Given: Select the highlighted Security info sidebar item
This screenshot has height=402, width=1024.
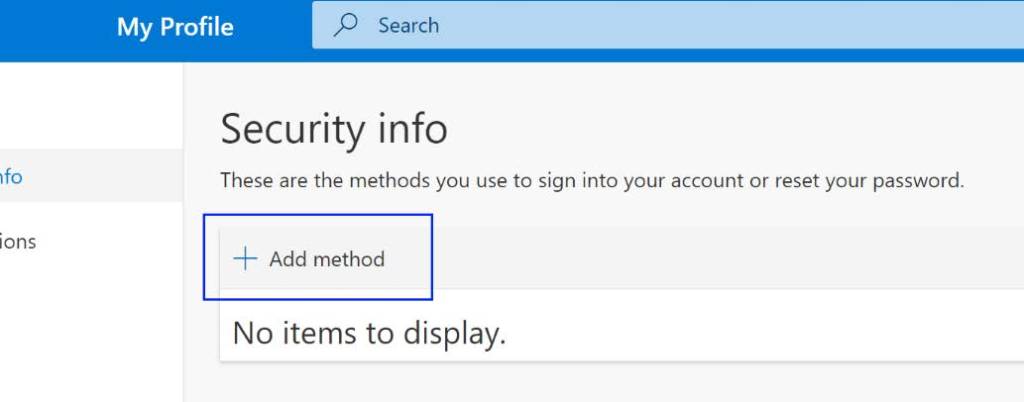Looking at the screenshot, I should 91,176.
